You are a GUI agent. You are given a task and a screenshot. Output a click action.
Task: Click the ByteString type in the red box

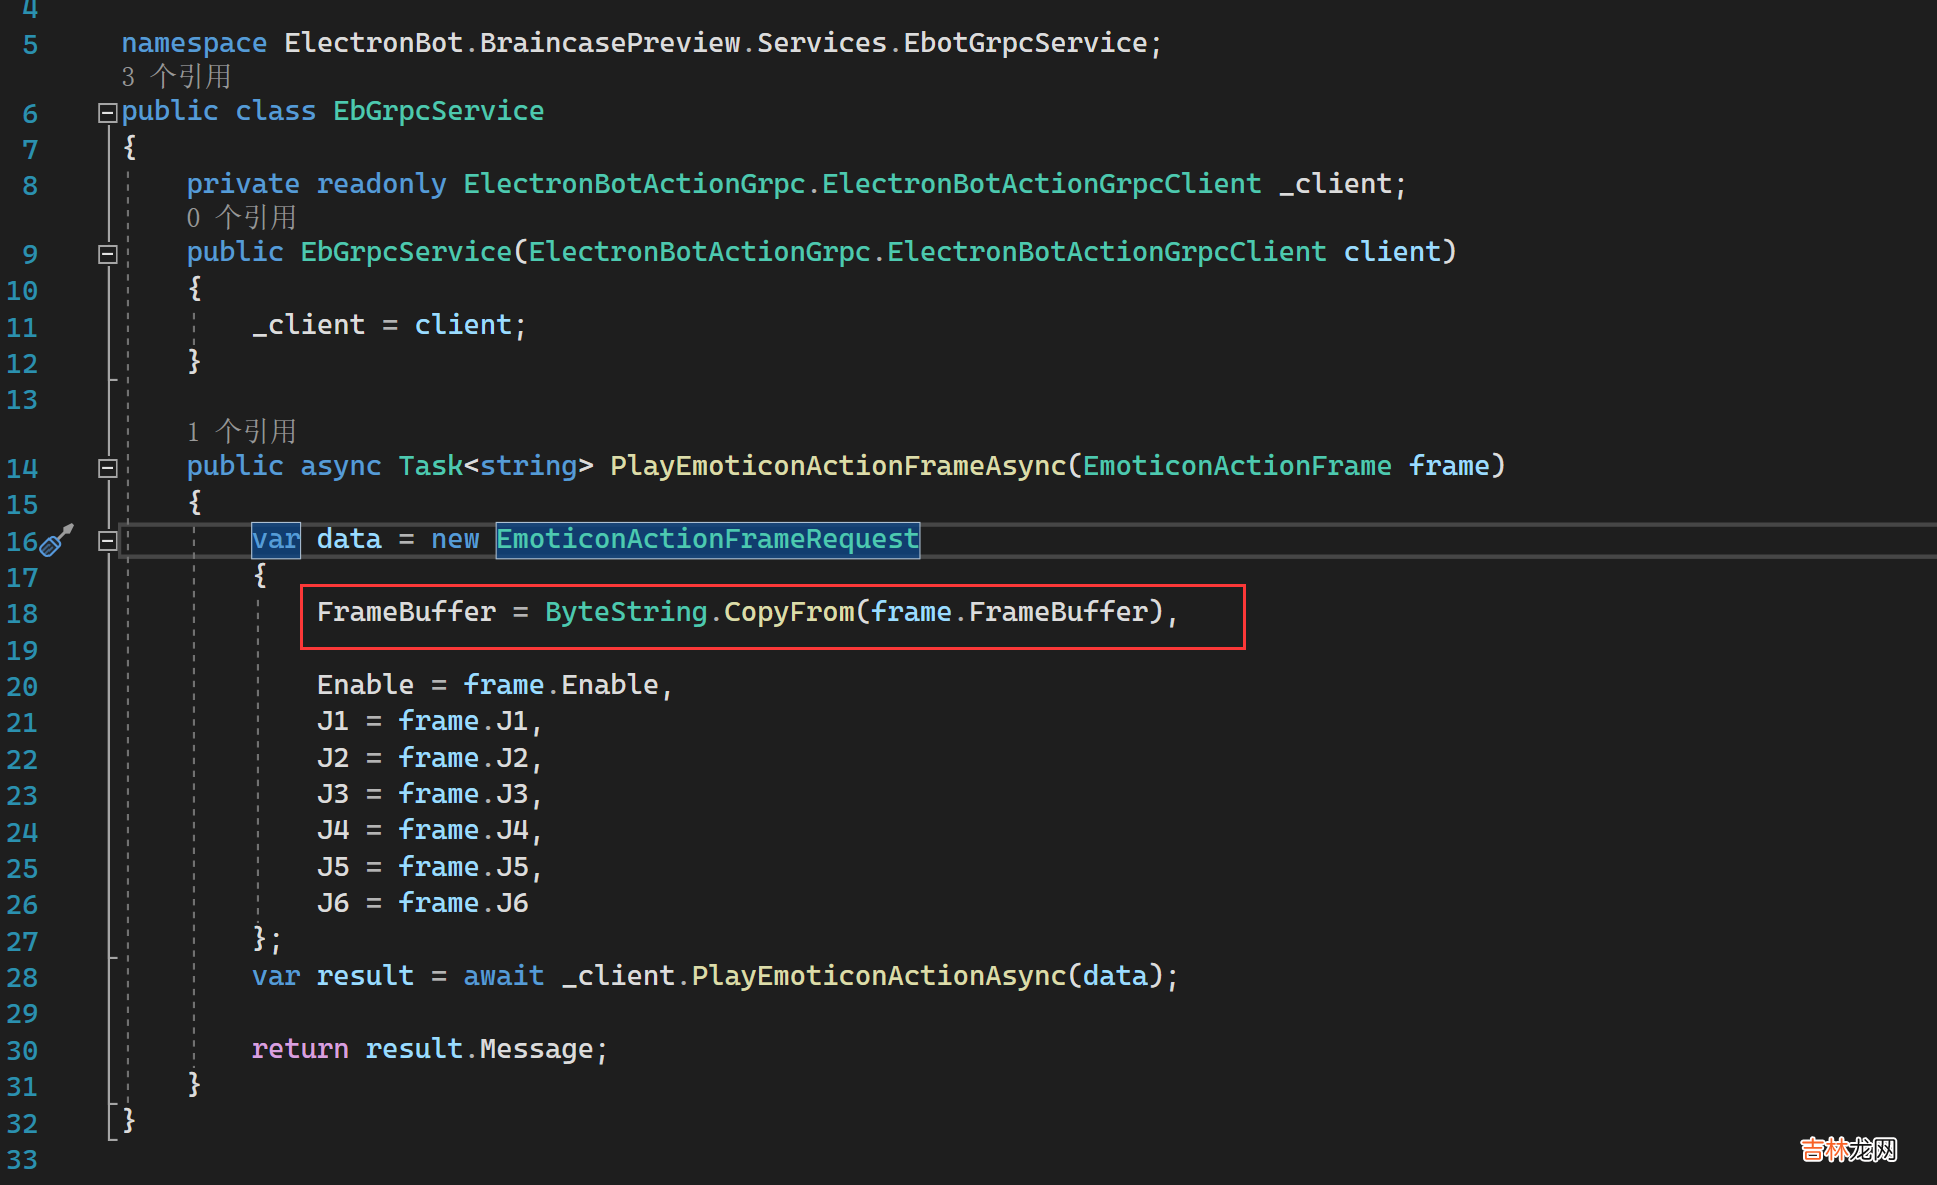[625, 612]
